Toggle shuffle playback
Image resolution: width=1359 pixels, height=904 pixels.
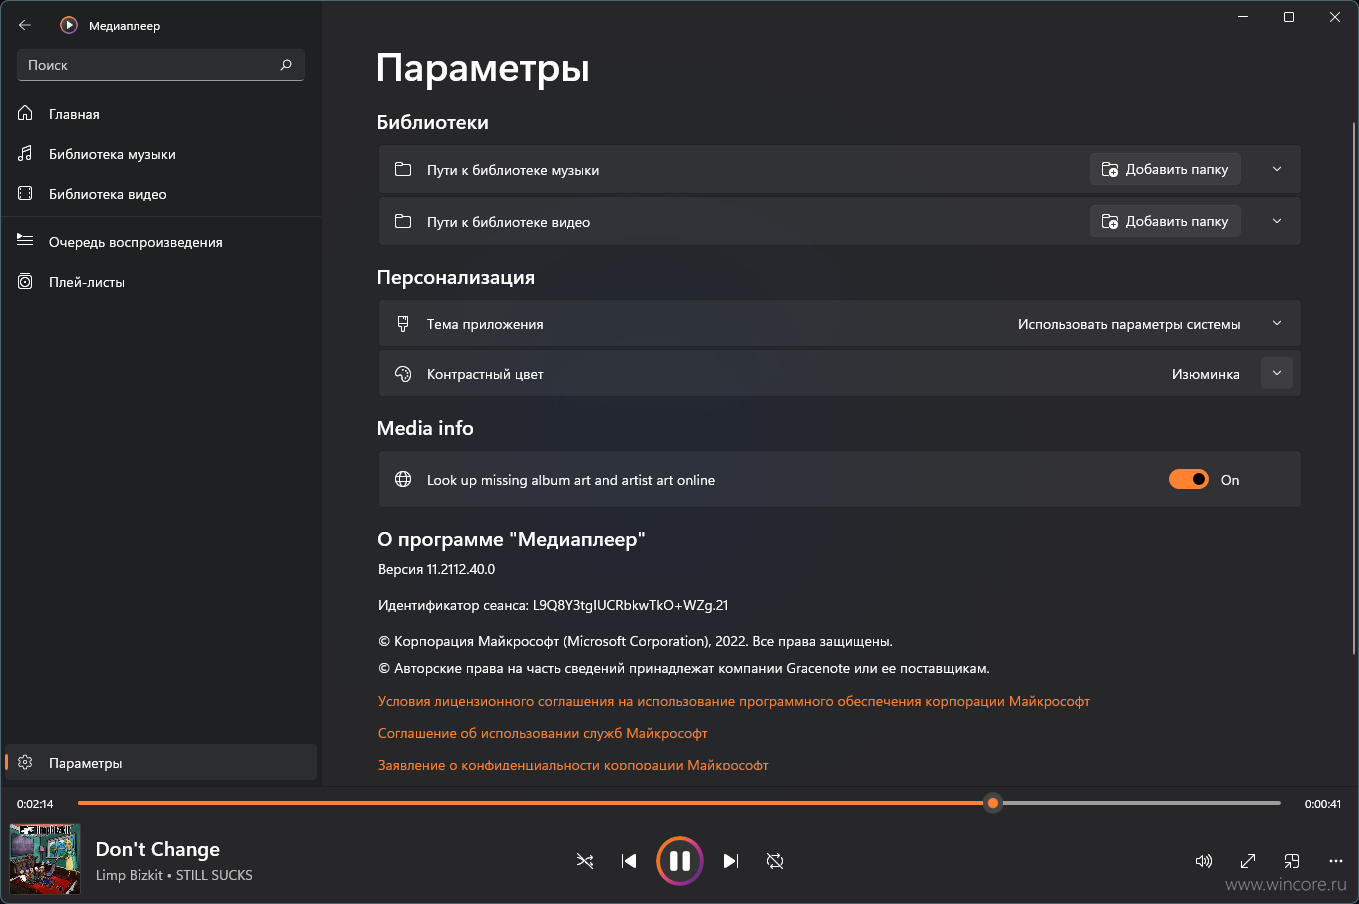pyautogui.click(x=585, y=861)
